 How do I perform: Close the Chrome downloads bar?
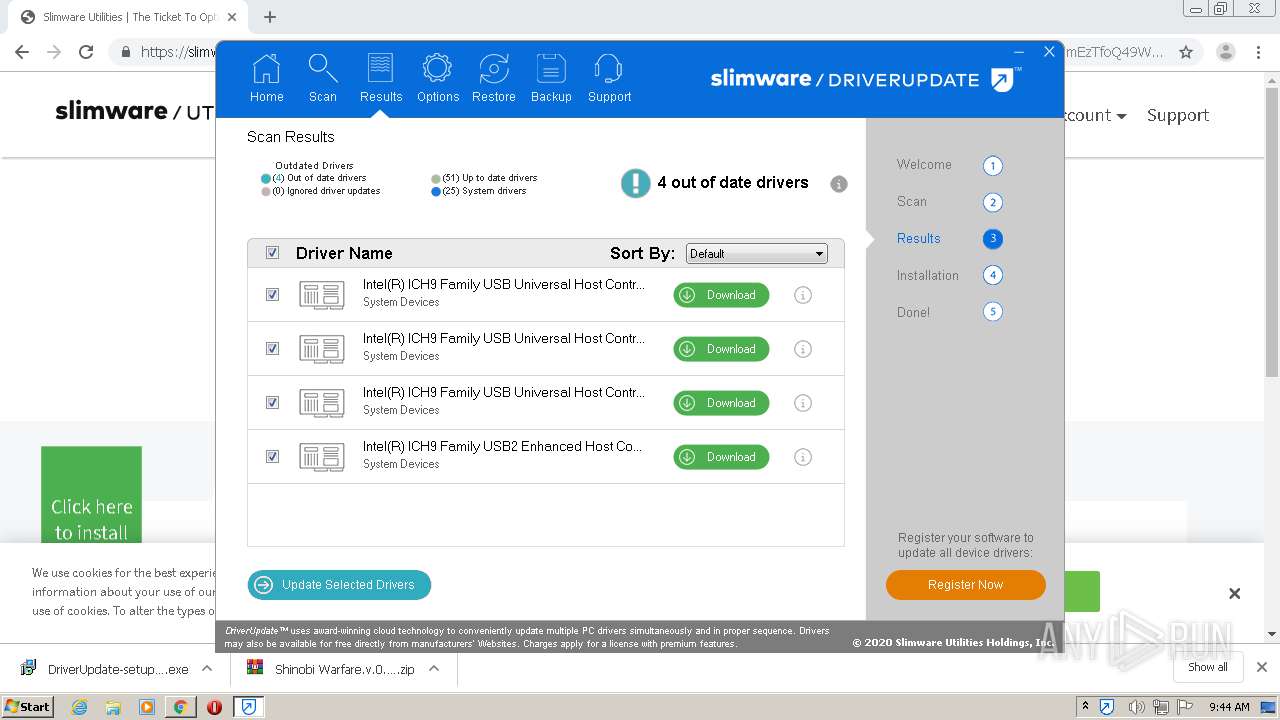1261,667
